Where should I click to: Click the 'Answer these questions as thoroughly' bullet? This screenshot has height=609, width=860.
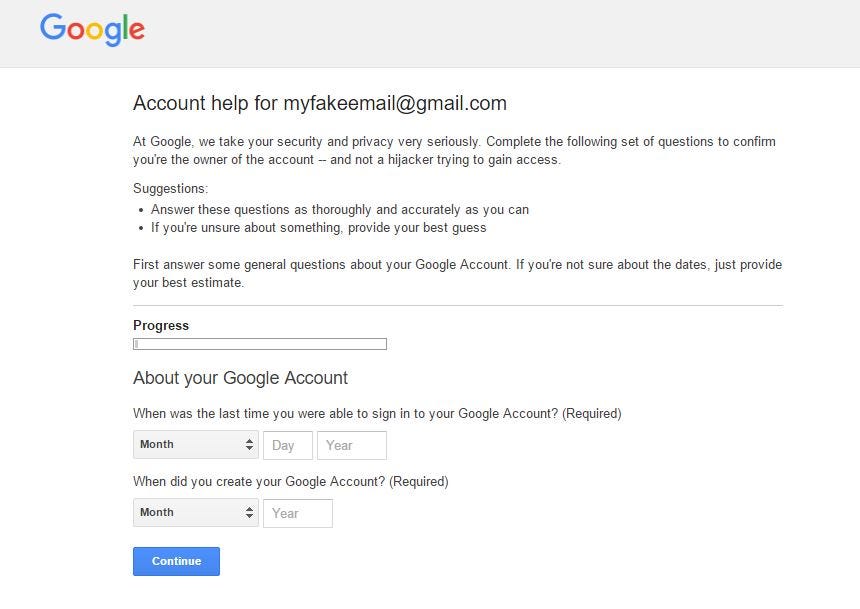340,209
